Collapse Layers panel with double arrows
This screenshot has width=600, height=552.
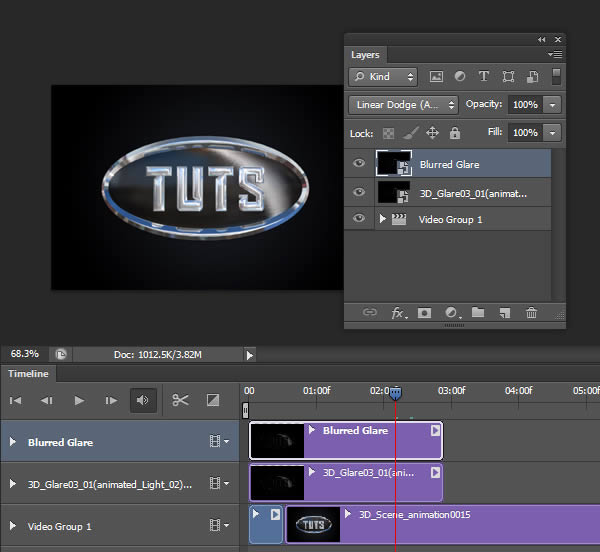click(x=541, y=39)
